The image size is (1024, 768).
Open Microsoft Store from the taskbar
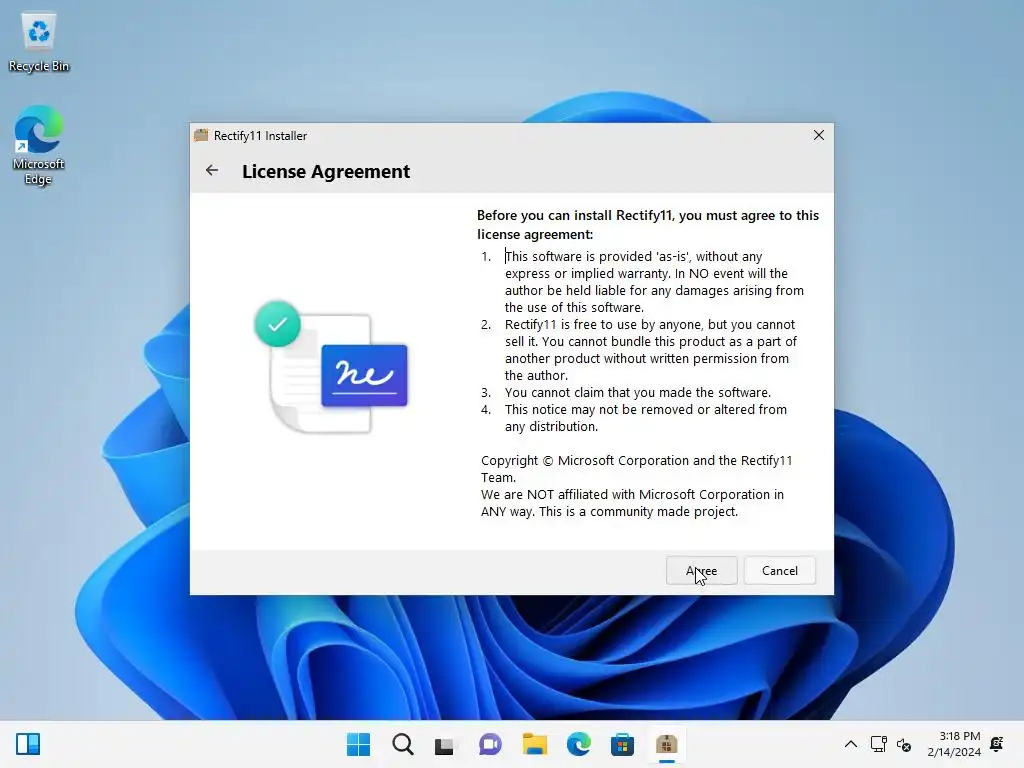[x=622, y=744]
